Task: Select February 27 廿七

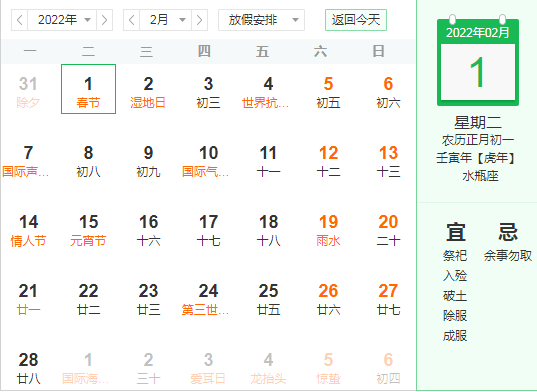Action: (x=388, y=300)
